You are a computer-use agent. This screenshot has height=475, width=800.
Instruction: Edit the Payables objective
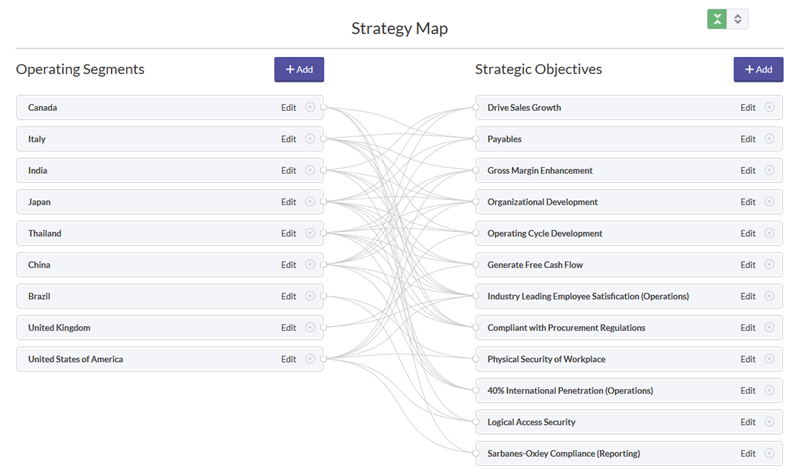[748, 139]
